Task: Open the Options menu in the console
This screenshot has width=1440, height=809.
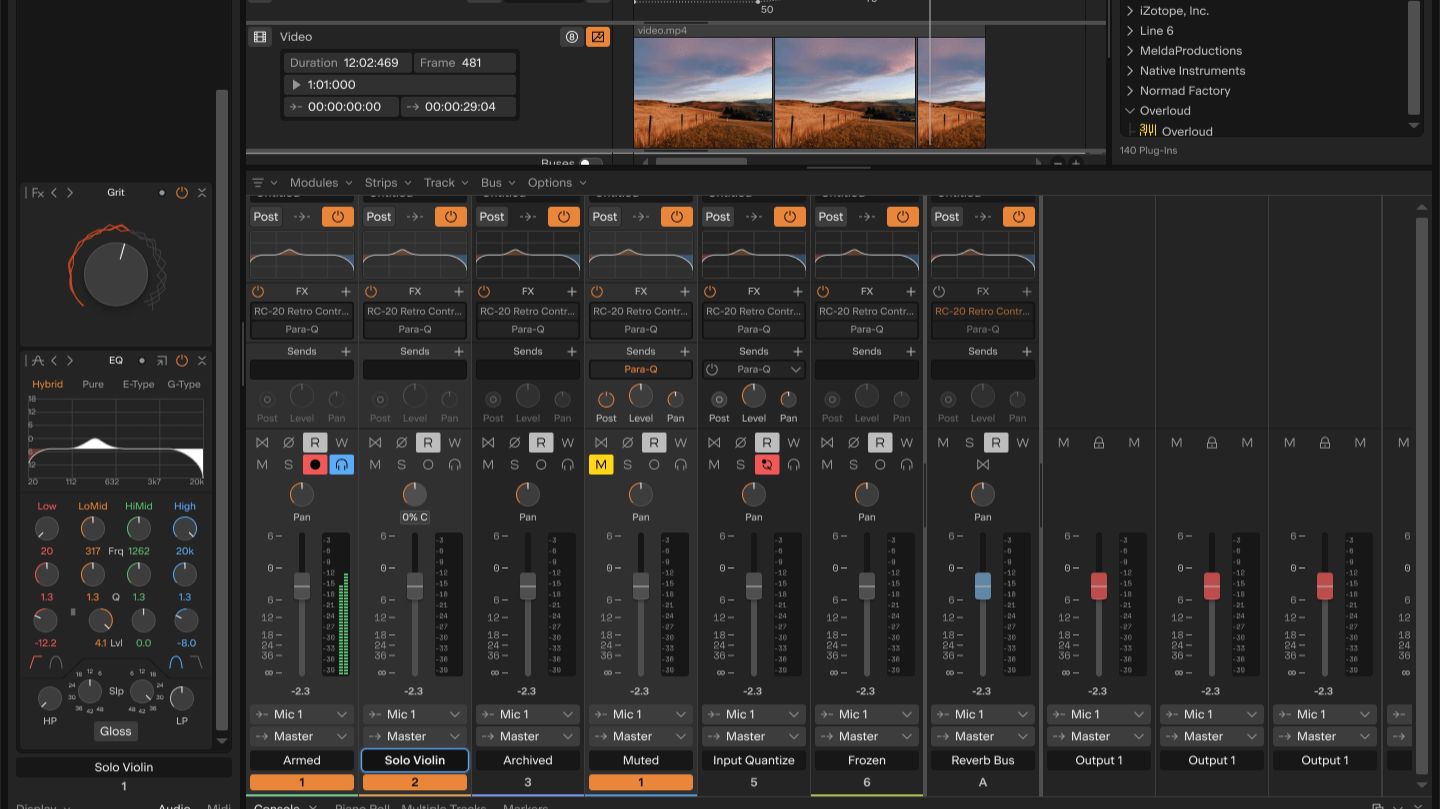Action: (x=557, y=183)
